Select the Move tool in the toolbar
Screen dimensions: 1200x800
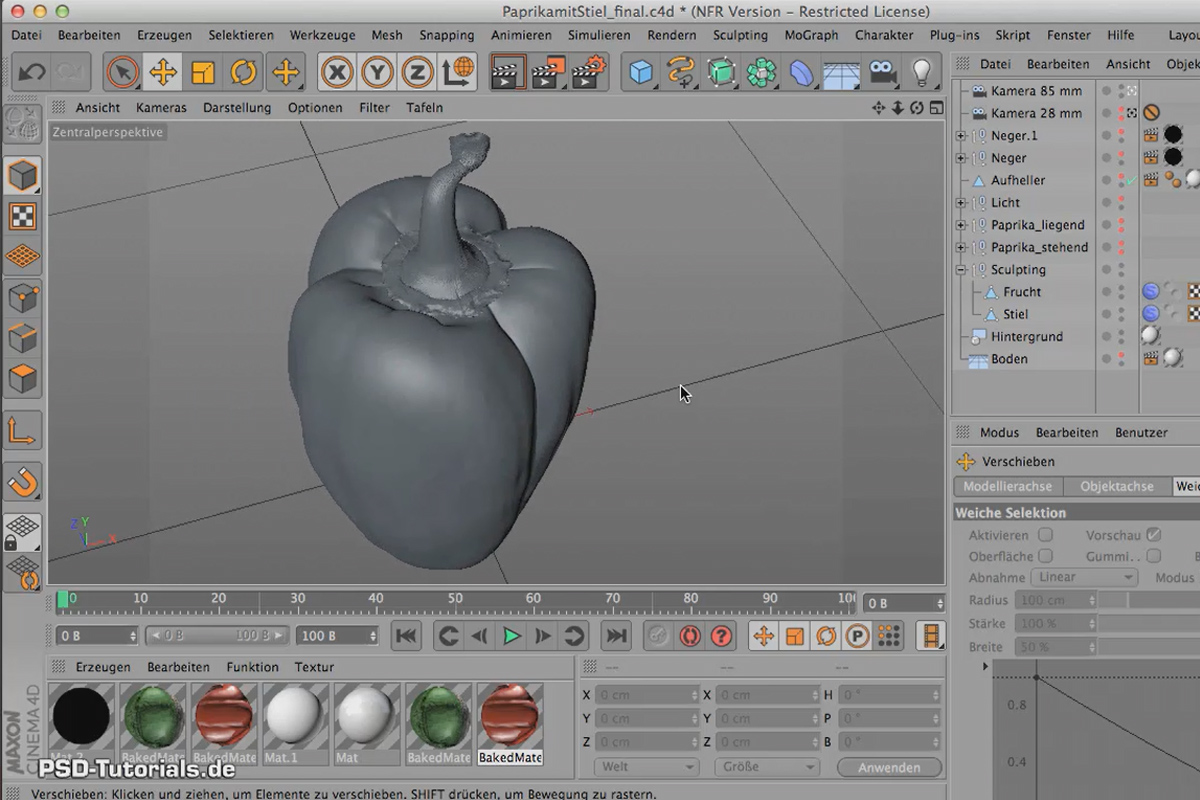163,71
